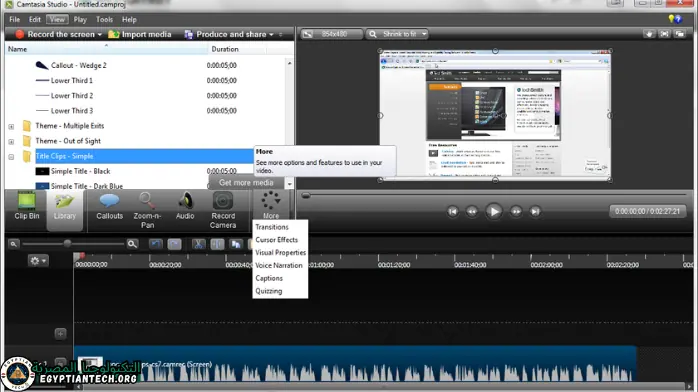Choose Quizzing from the More menu
698x392 pixels.
coord(268,291)
